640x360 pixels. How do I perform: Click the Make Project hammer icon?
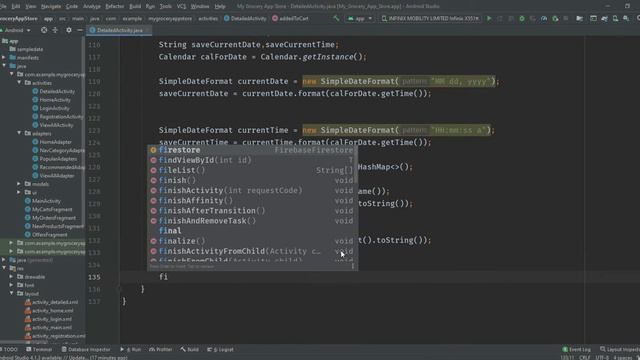(336, 18)
